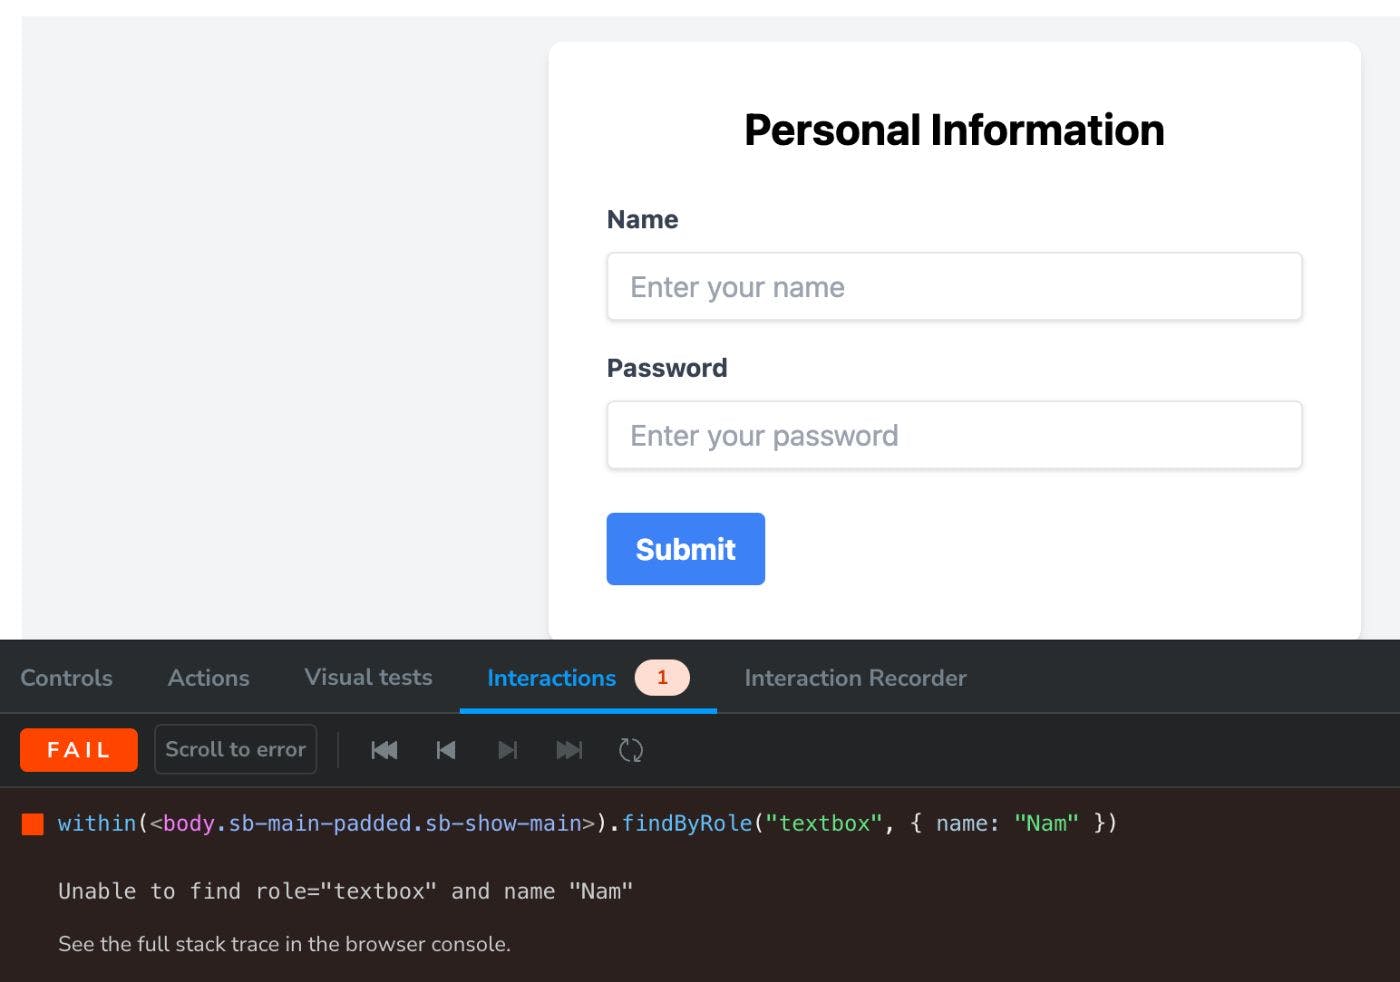This screenshot has width=1400, height=982.
Task: Open the Actions tab
Action: (208, 678)
